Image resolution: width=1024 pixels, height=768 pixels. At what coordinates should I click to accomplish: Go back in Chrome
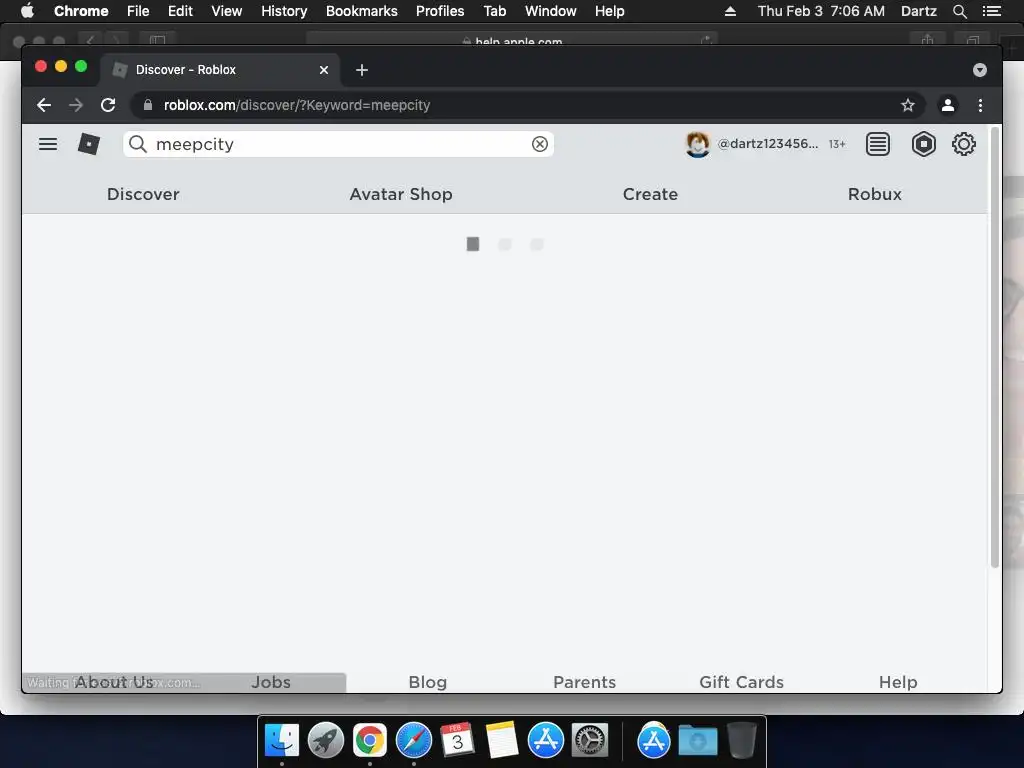[x=44, y=105]
